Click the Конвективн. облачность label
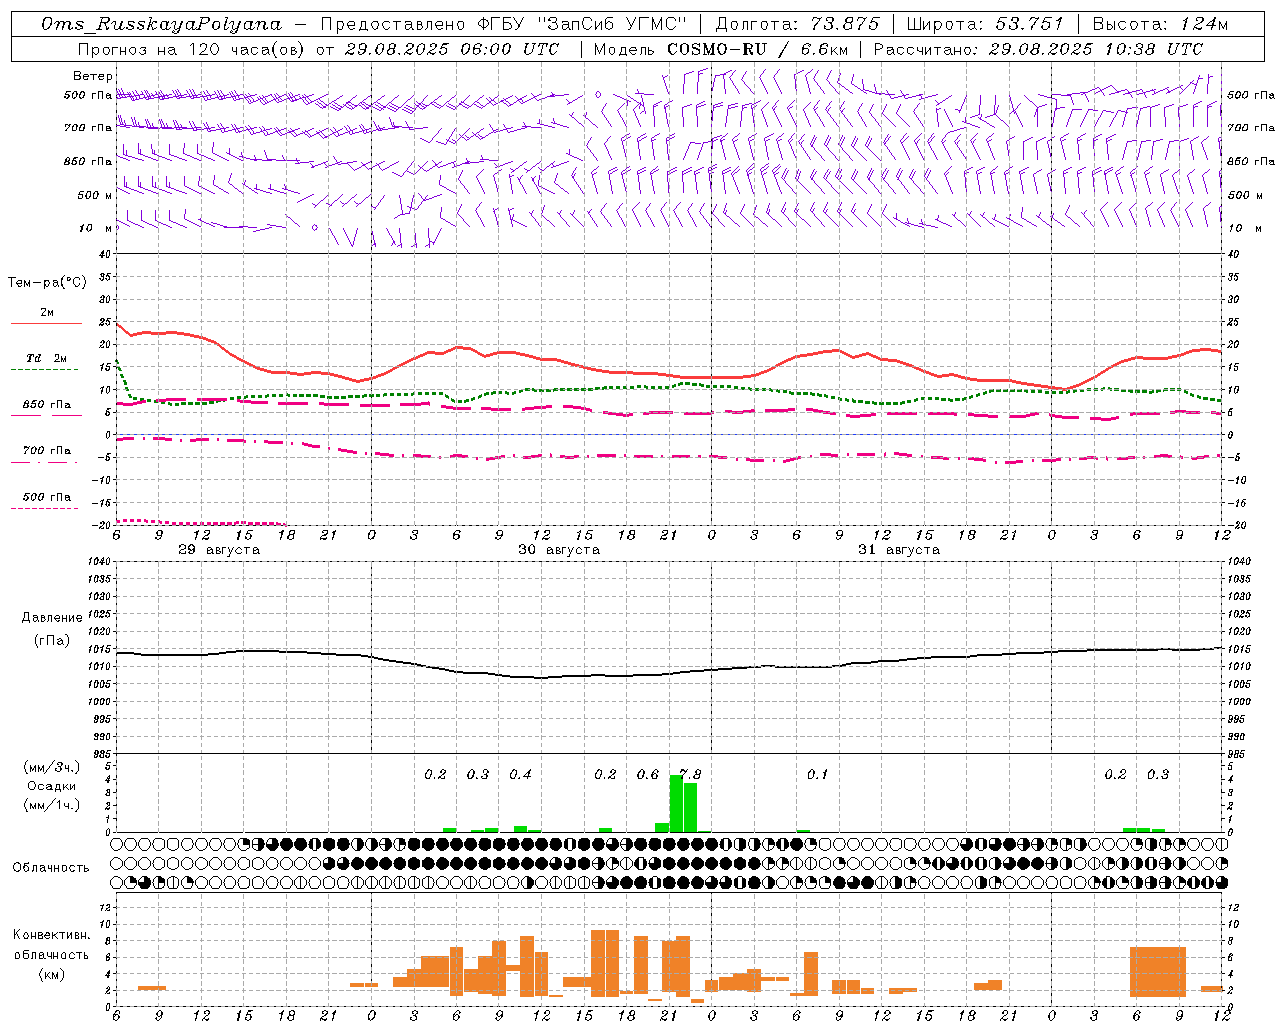Screen dimensions: 1280x1024 pos(51,945)
